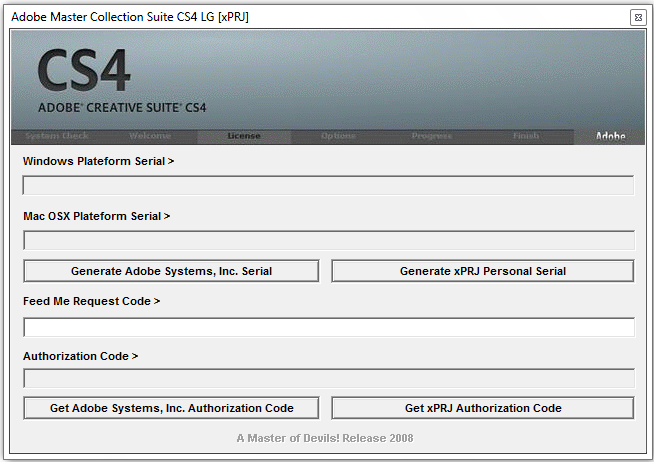Viewport: 654px width, 462px height.
Task: Click into the Feed Me Request Code field
Action: (x=329, y=327)
